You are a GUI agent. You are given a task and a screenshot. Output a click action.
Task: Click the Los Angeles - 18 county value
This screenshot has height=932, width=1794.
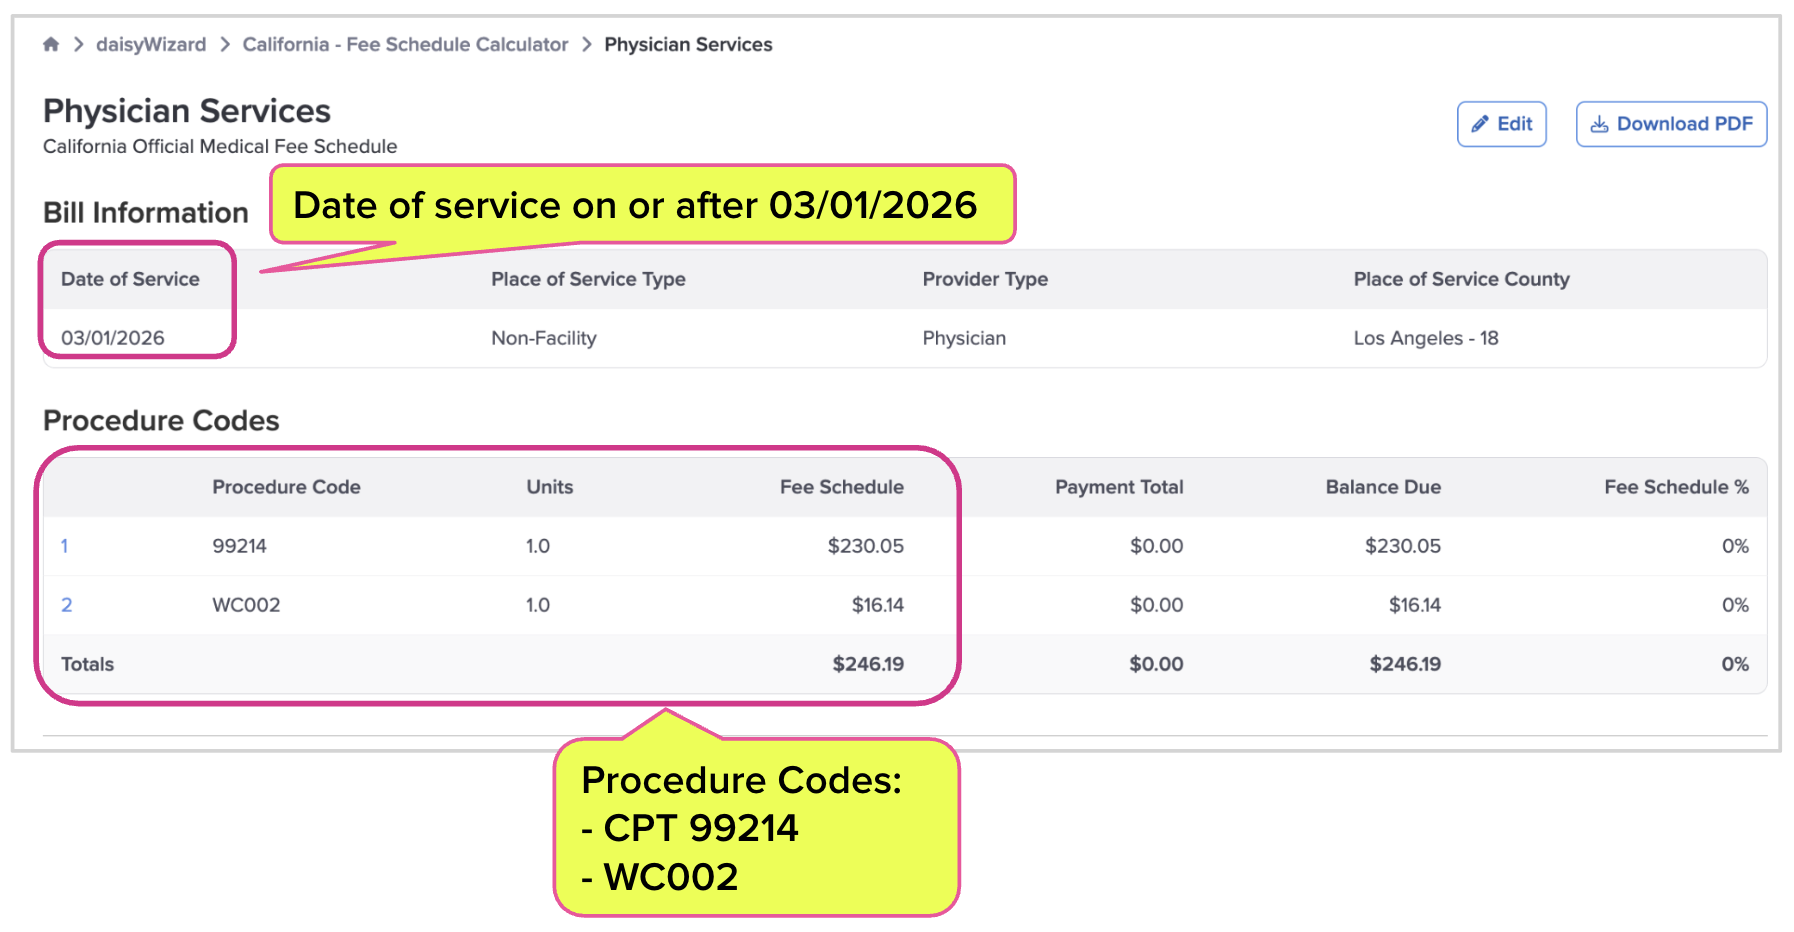[x=1426, y=338]
